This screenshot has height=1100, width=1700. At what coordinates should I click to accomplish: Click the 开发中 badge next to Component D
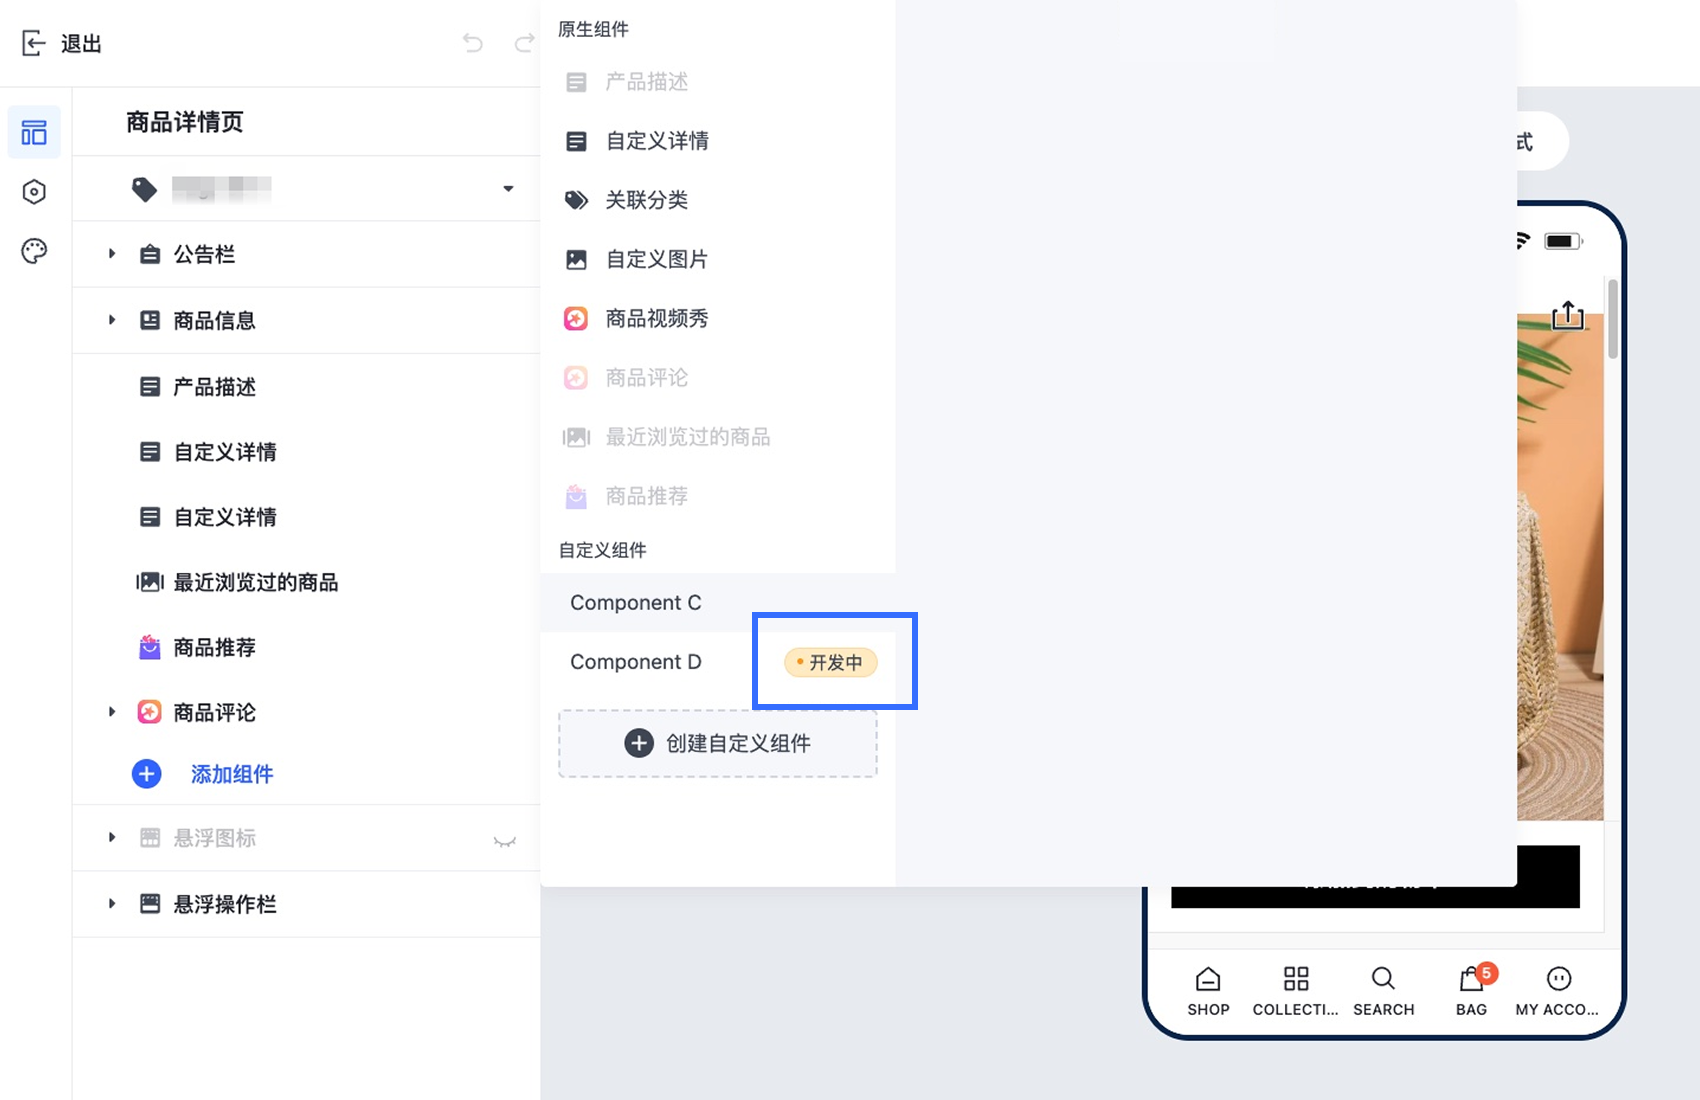pos(831,662)
